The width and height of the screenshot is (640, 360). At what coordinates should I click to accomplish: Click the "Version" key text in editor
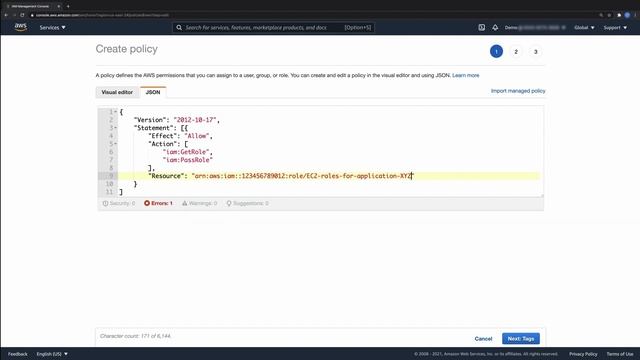click(x=150, y=120)
